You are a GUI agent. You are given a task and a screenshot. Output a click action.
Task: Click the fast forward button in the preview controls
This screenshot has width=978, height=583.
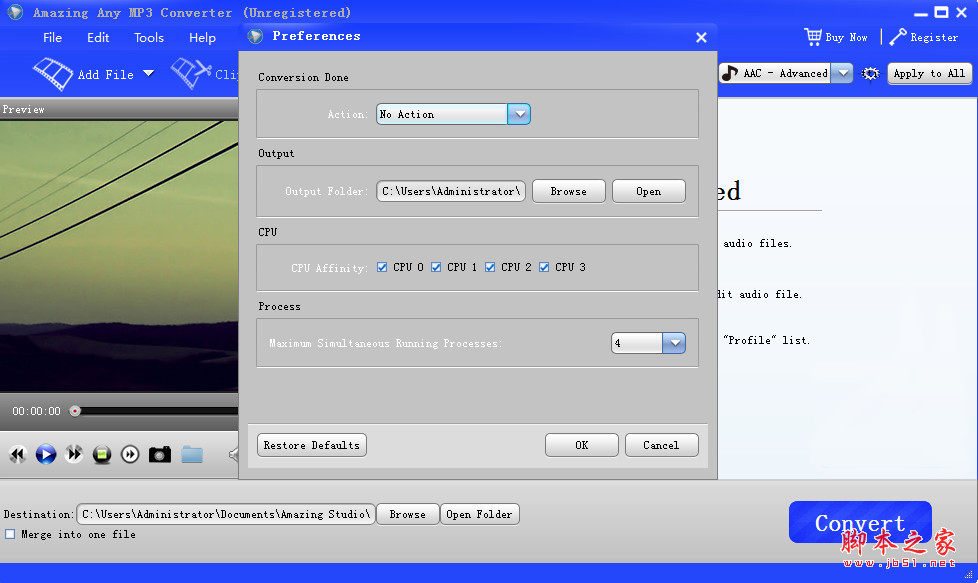[x=74, y=455]
